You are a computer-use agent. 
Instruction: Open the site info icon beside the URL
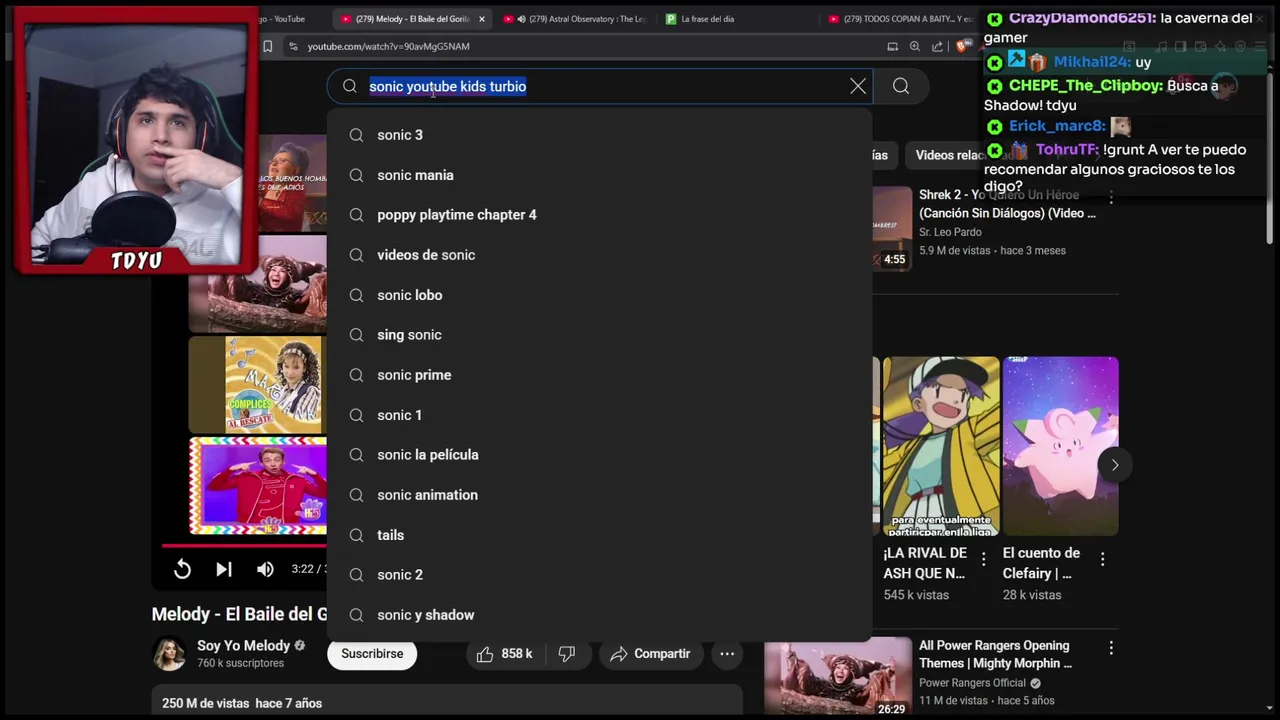[x=292, y=46]
